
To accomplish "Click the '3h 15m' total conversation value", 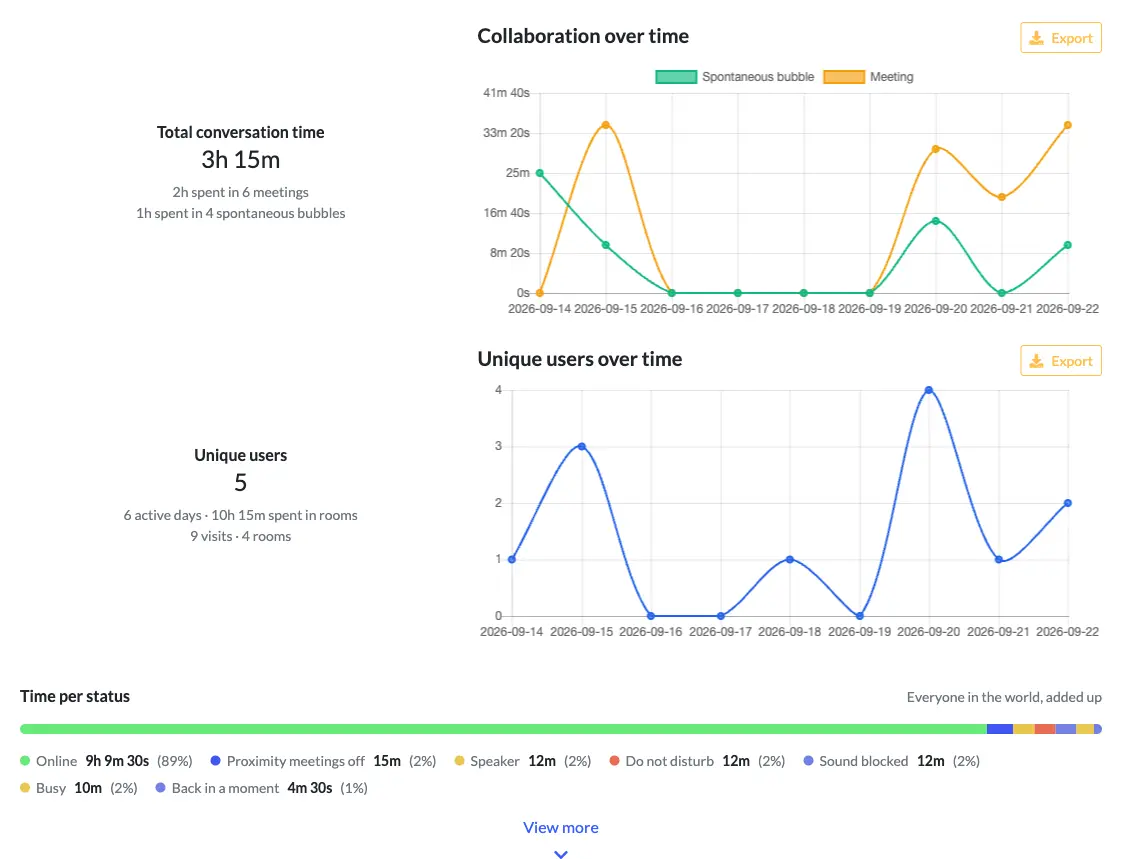I will tap(240, 160).
